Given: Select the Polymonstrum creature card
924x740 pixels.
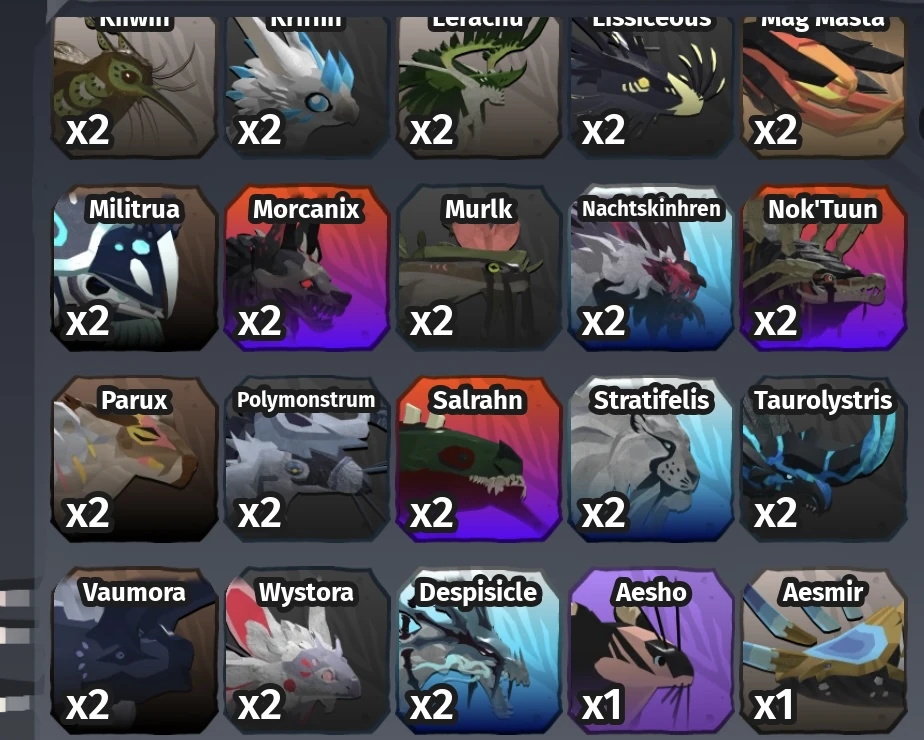Looking at the screenshot, I should coord(306,459).
